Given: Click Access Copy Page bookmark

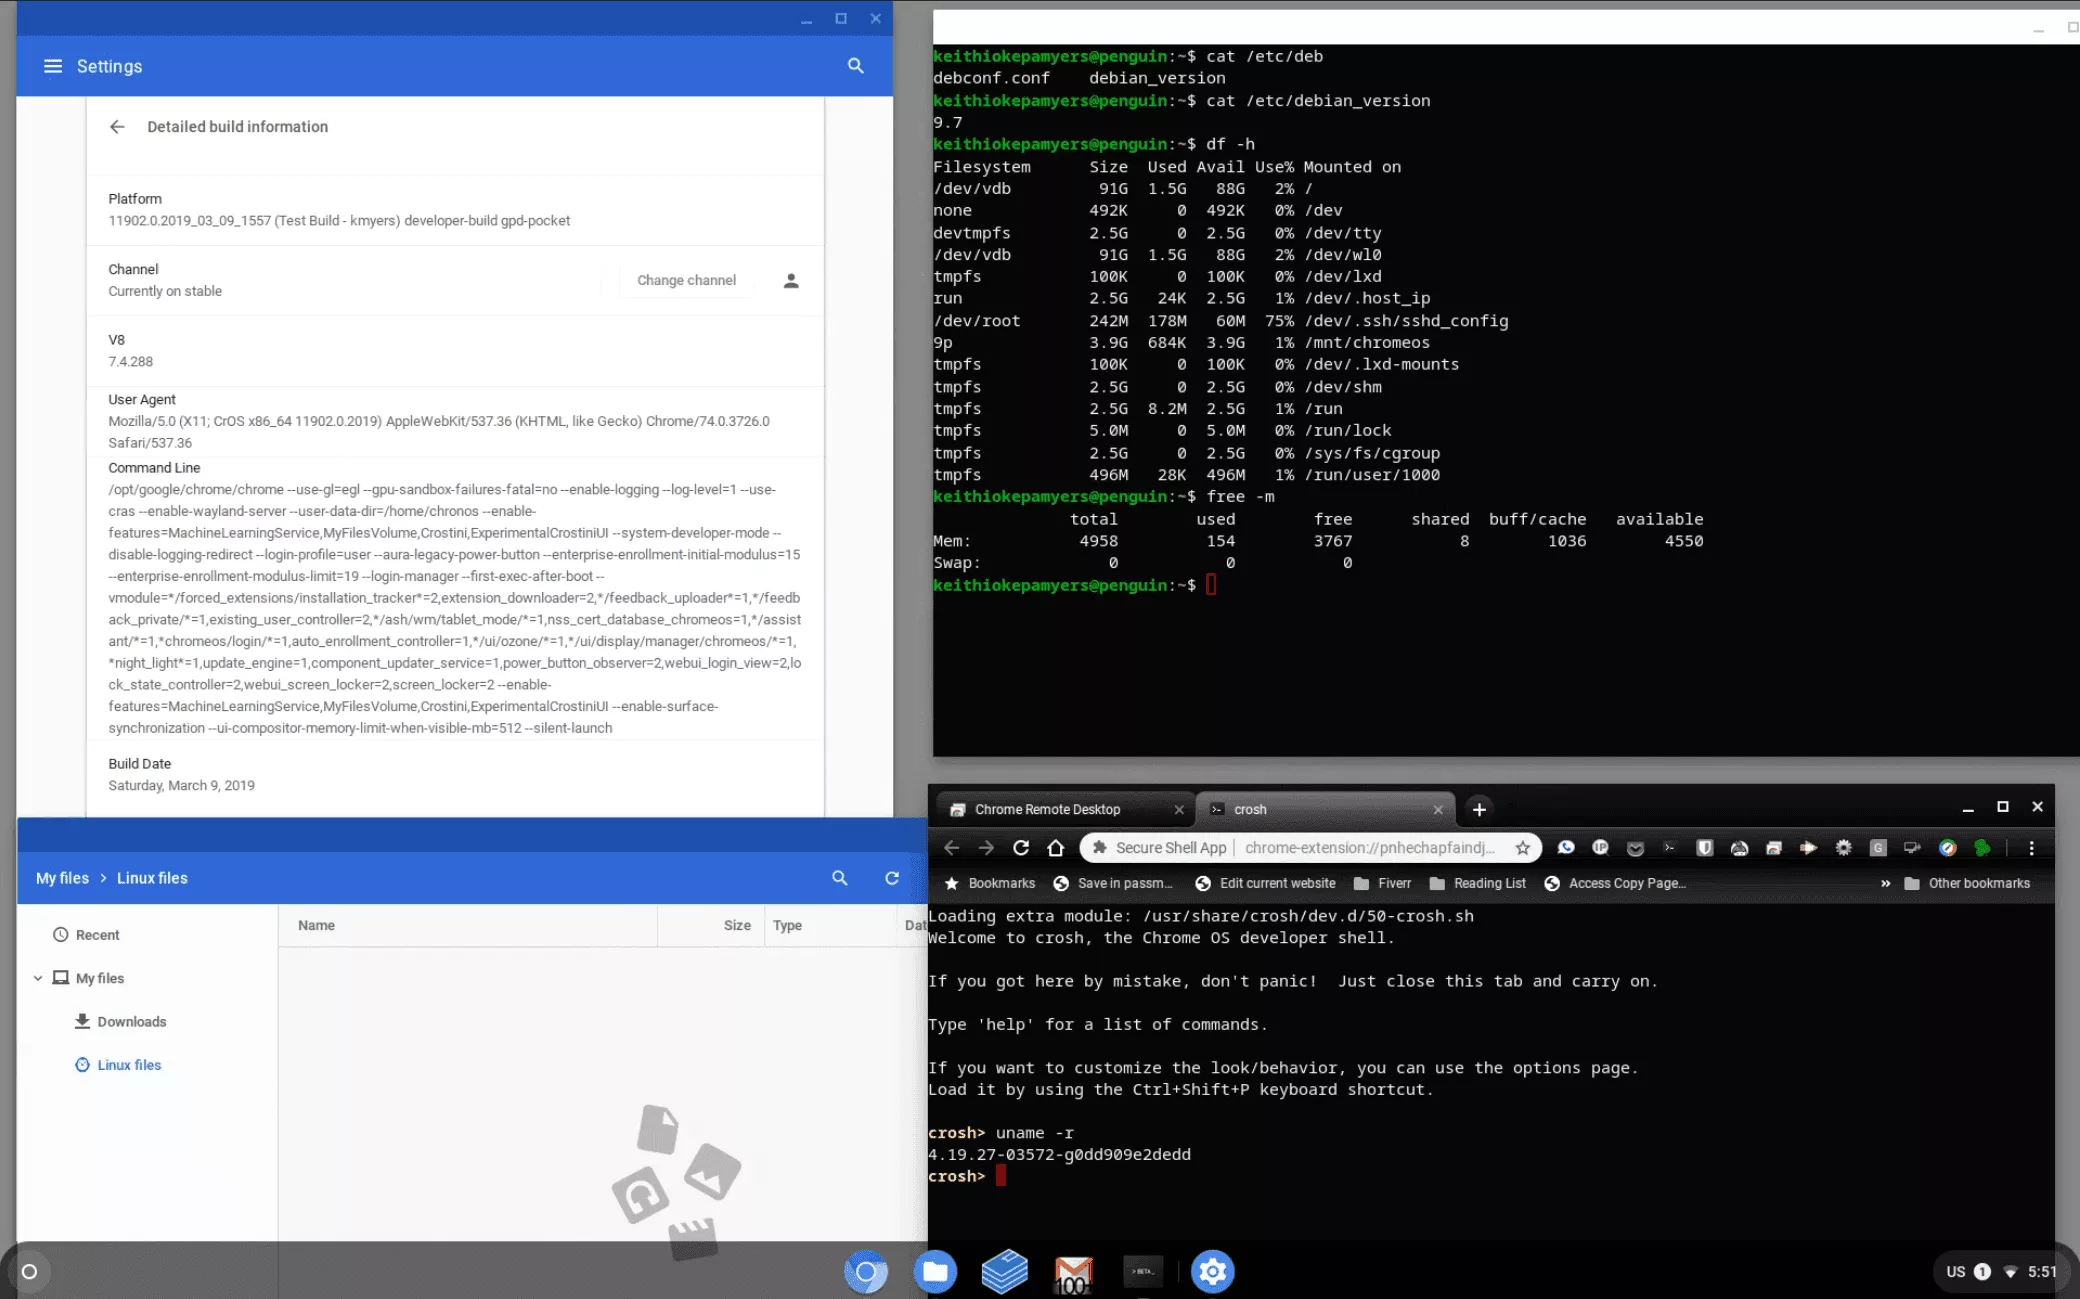Looking at the screenshot, I should (x=1615, y=884).
